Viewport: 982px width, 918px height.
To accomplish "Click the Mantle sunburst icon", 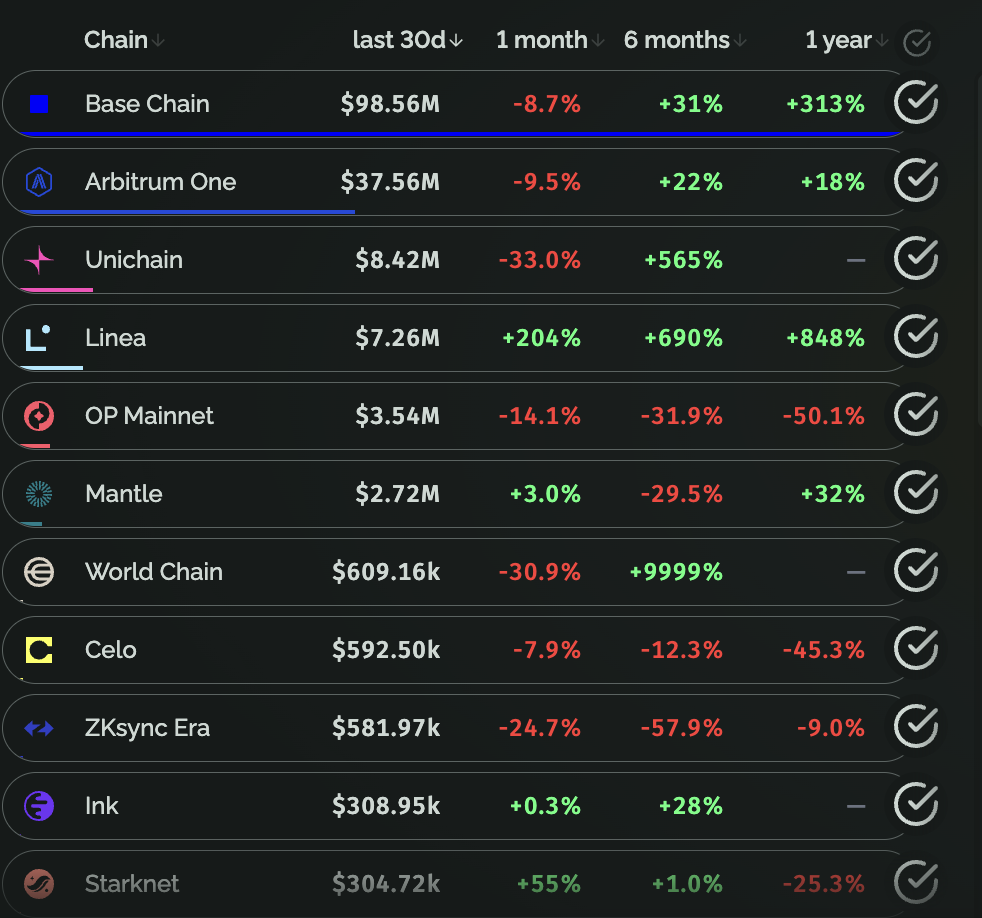I will pos(39,494).
